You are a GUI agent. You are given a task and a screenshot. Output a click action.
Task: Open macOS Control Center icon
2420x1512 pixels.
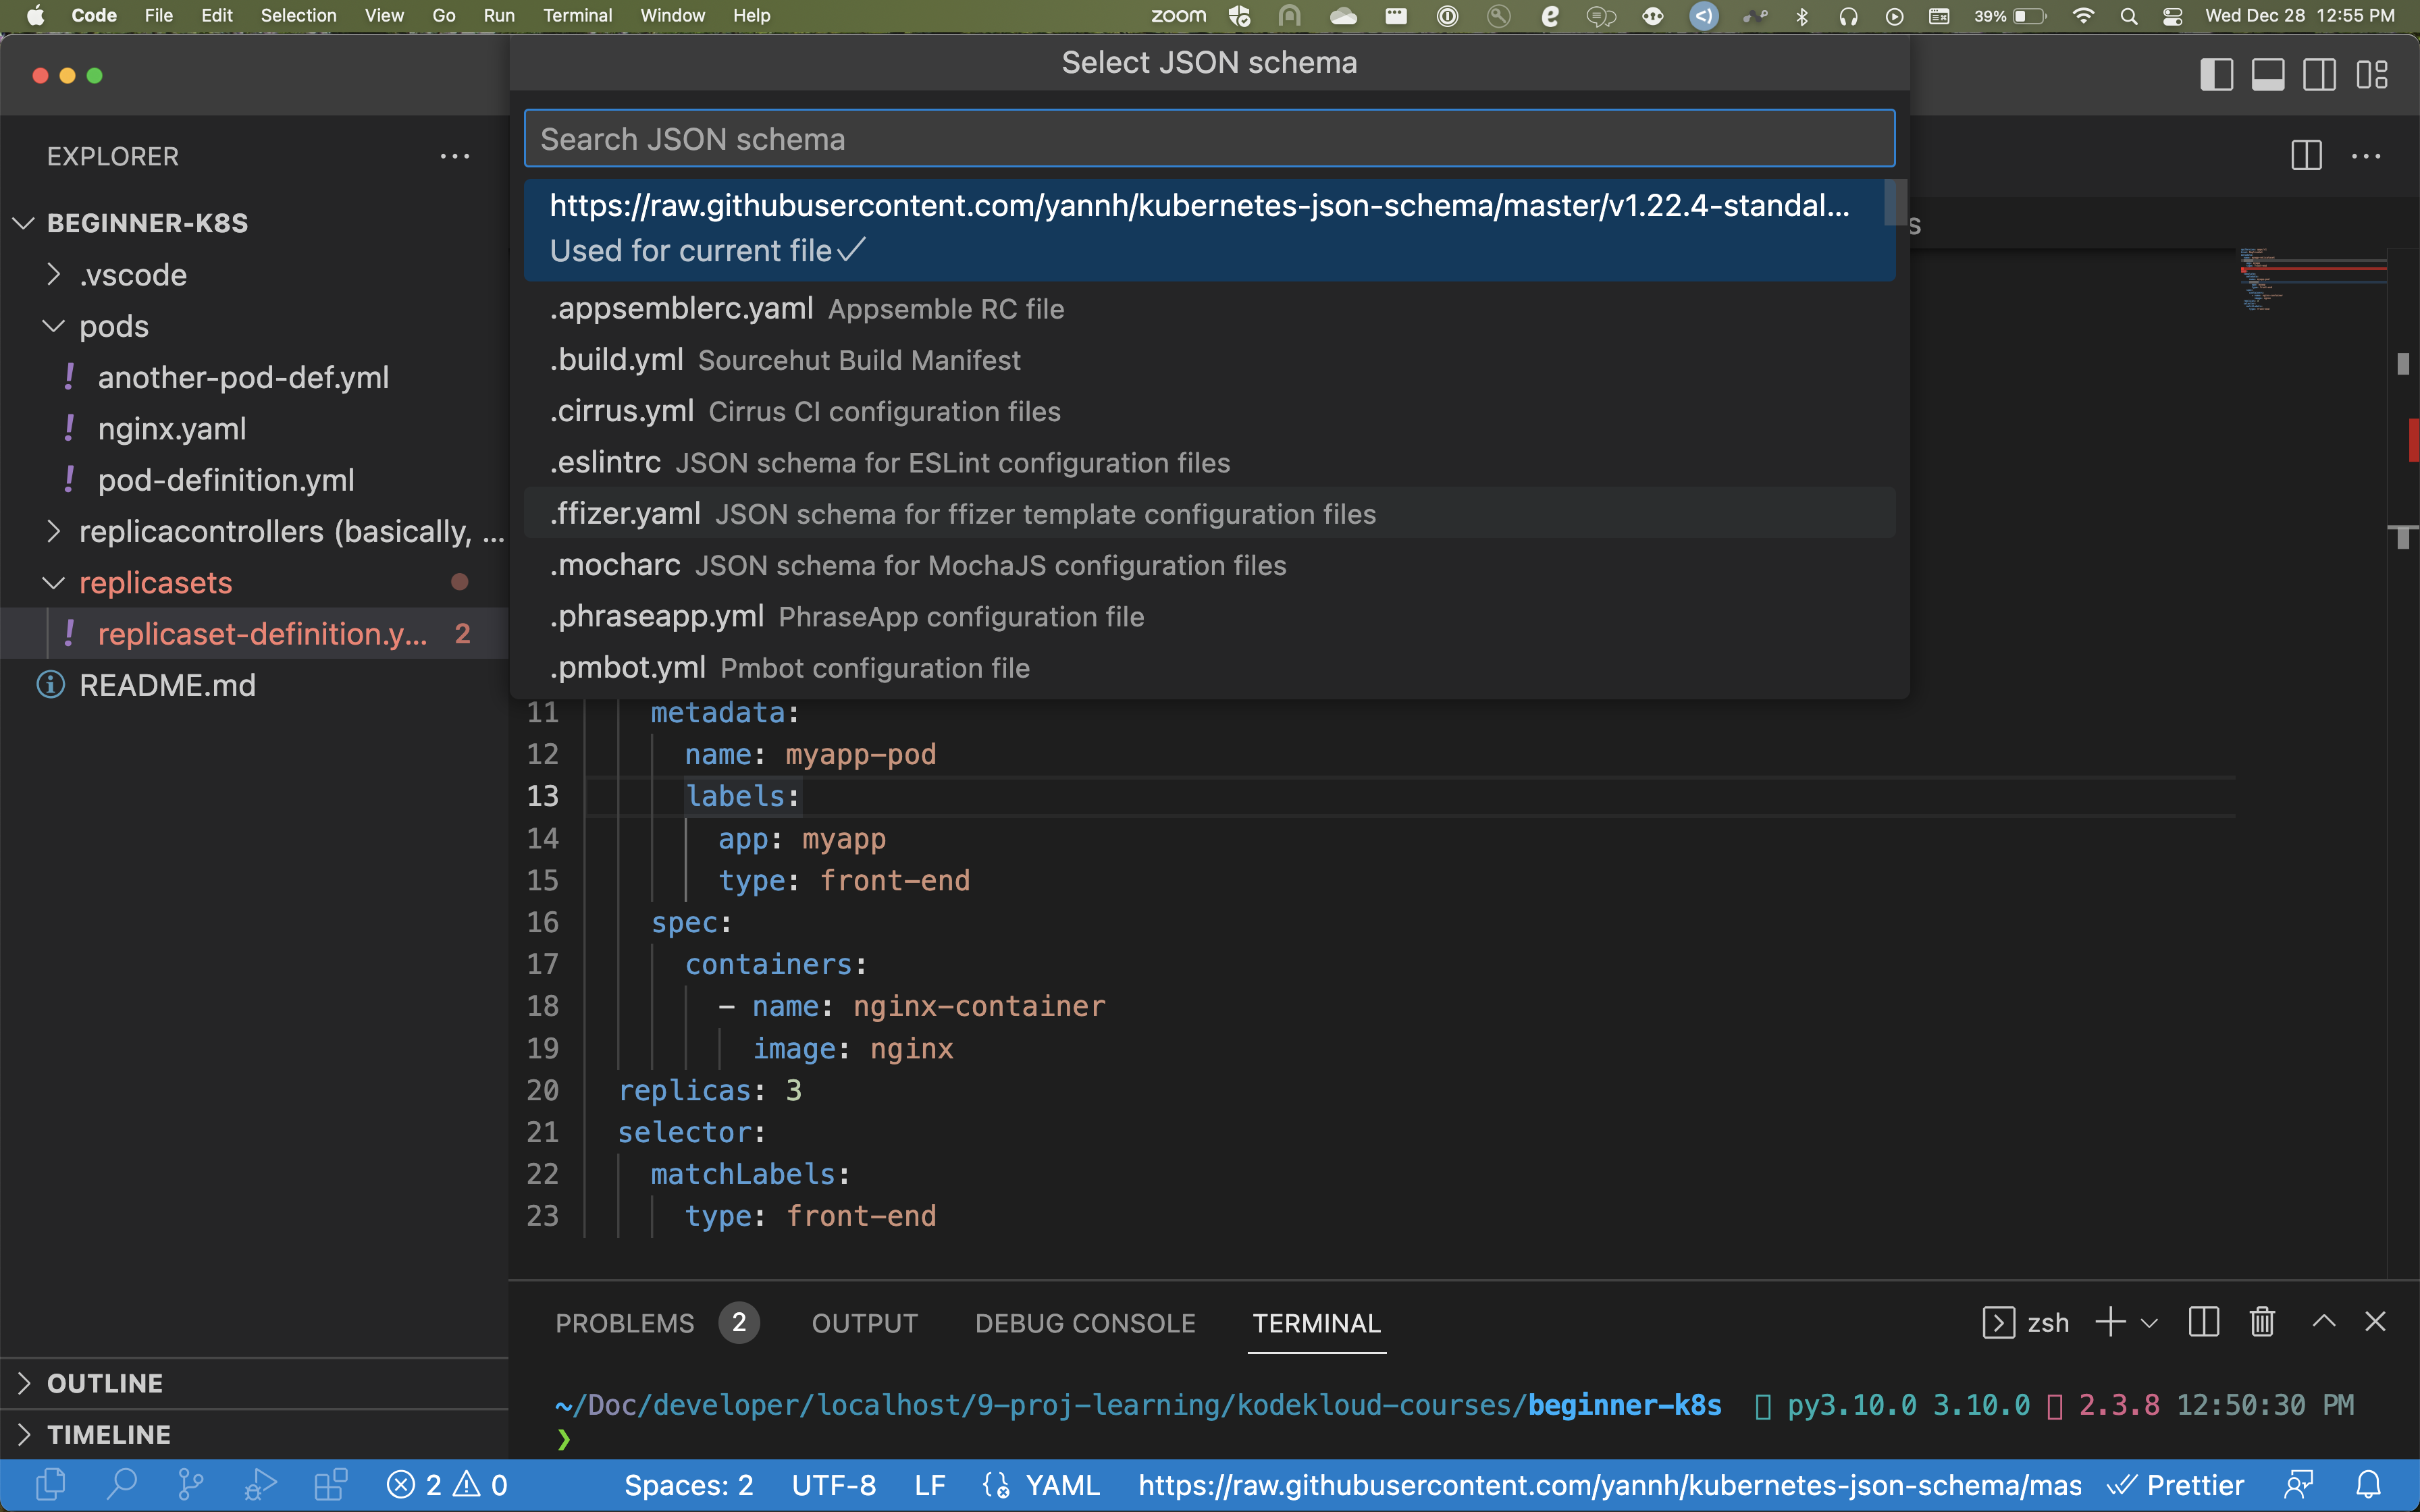click(x=2172, y=16)
